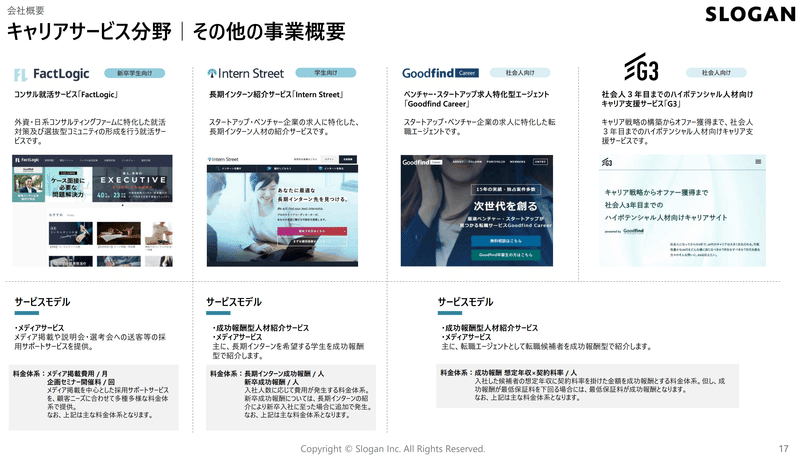The image size is (800, 456).
Task: Open the Goodfind Career website screenshot
Action: [477, 211]
